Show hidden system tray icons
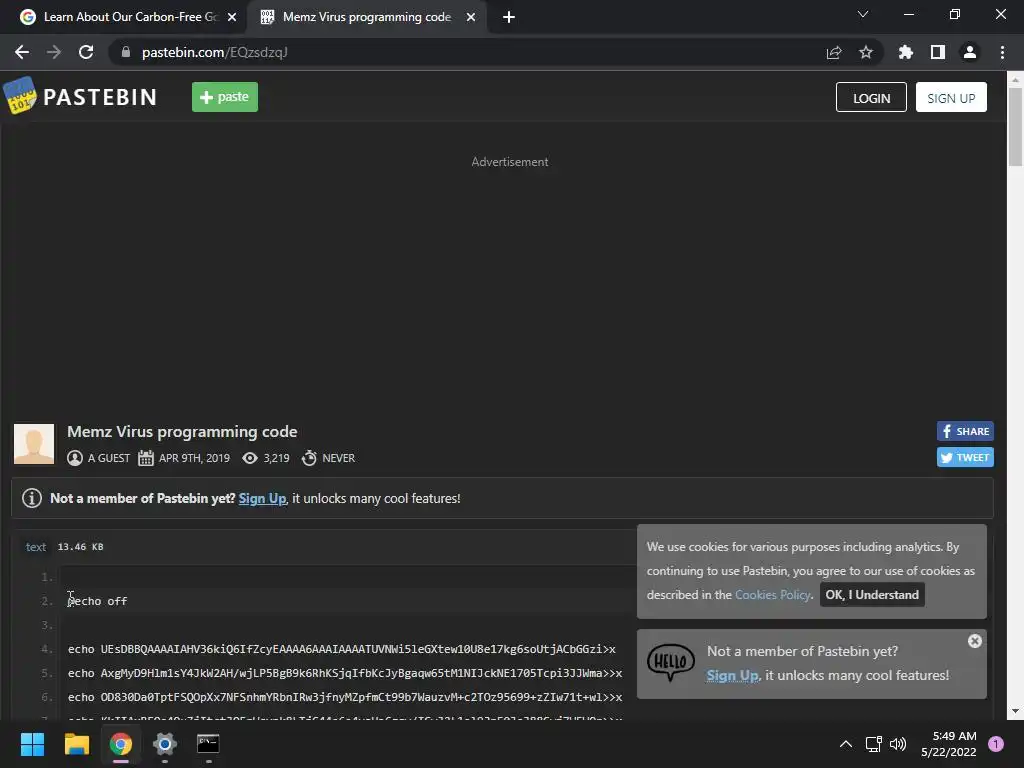Image resolution: width=1024 pixels, height=768 pixels. click(846, 744)
